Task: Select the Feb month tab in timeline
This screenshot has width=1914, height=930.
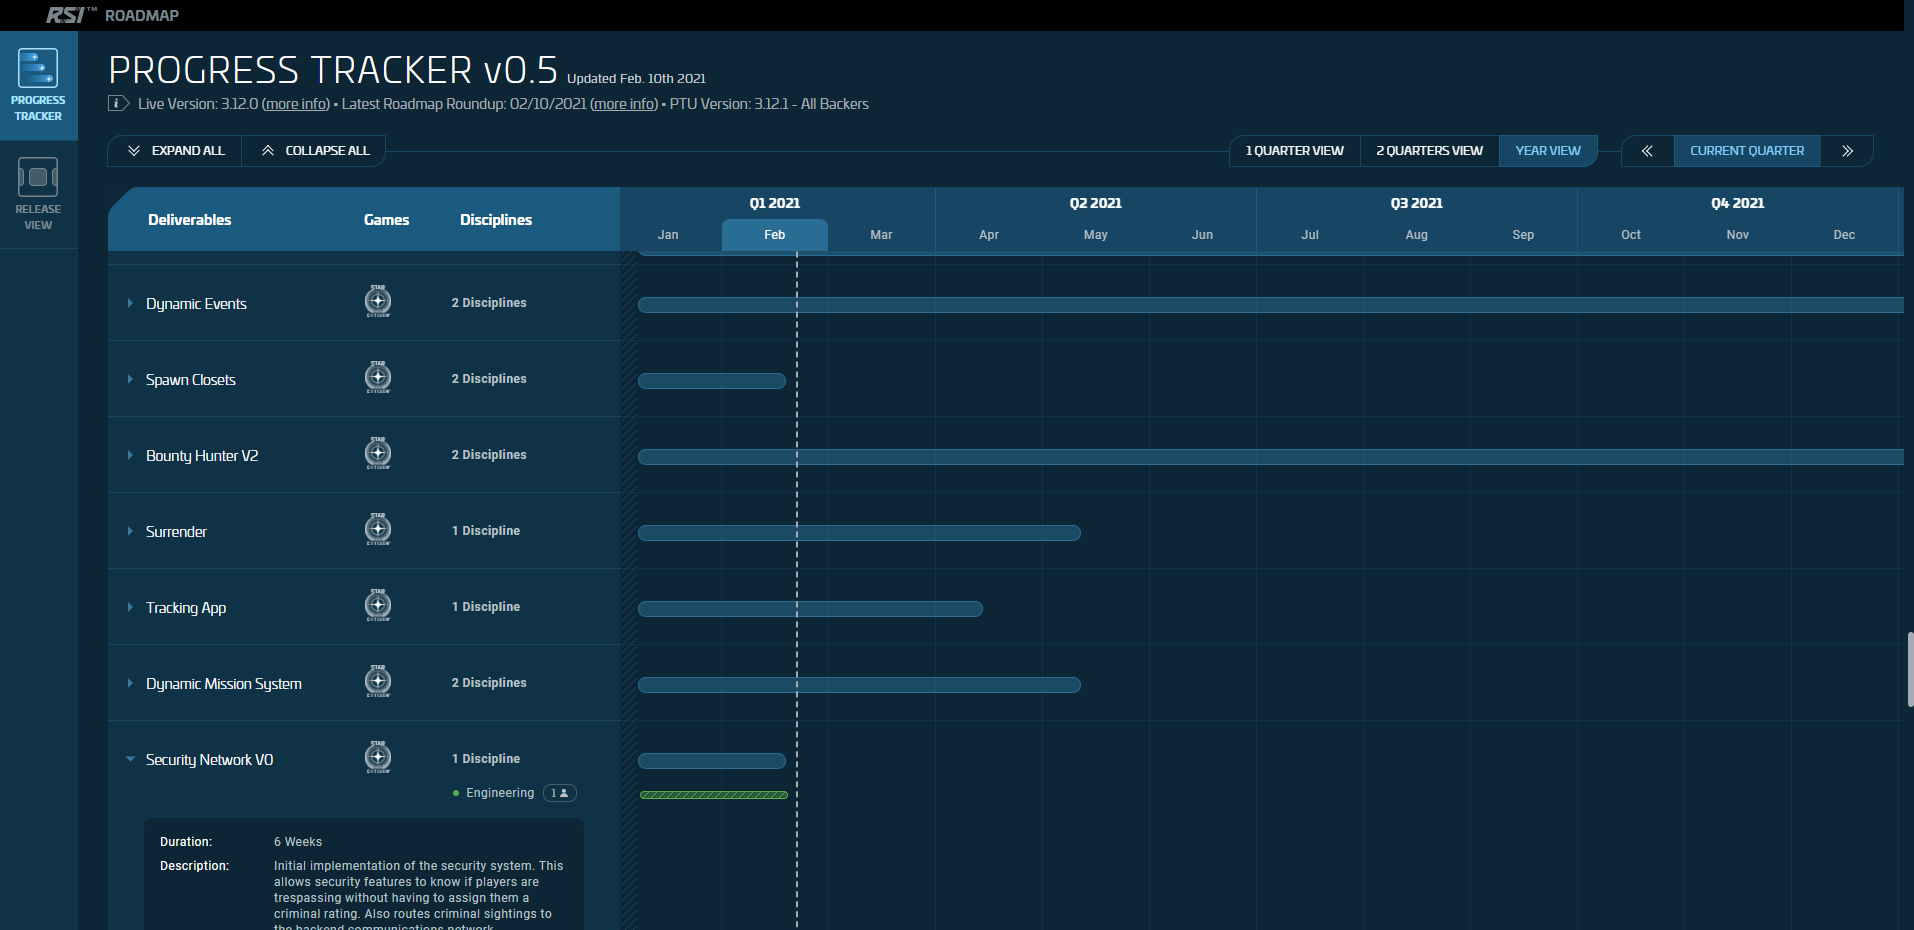Action: (774, 235)
